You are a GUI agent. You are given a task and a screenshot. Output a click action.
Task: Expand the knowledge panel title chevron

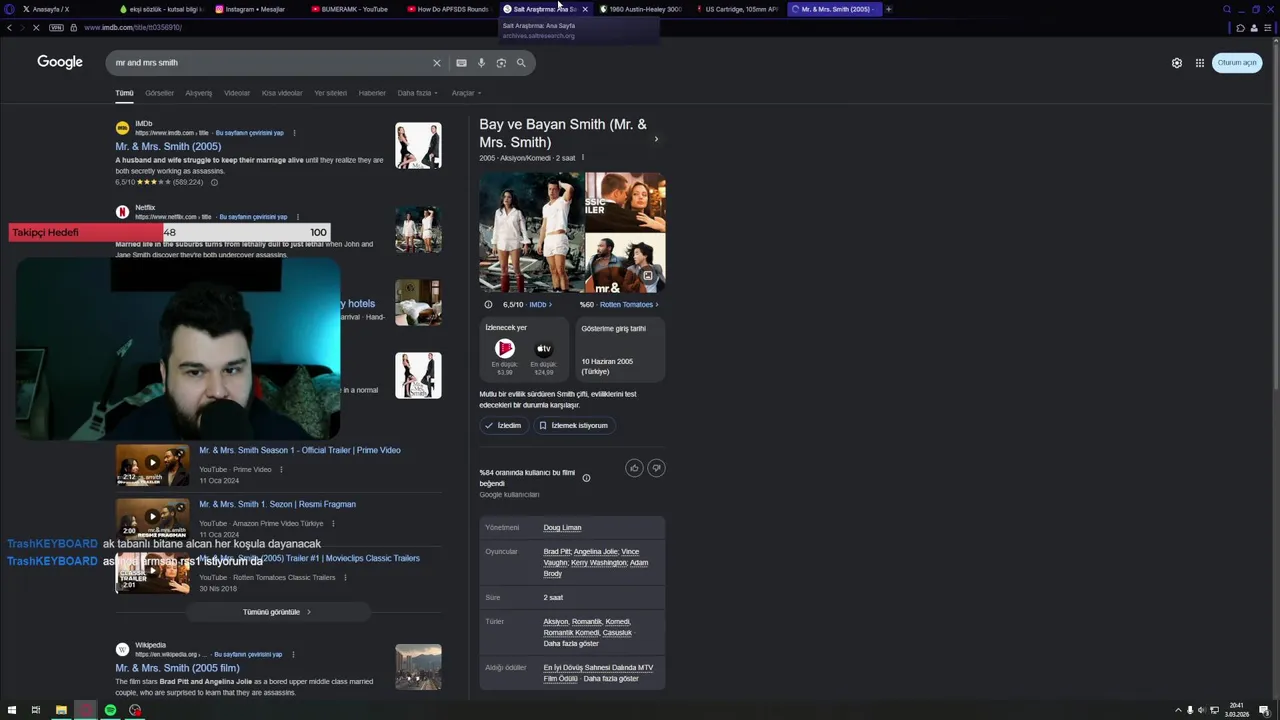656,140
